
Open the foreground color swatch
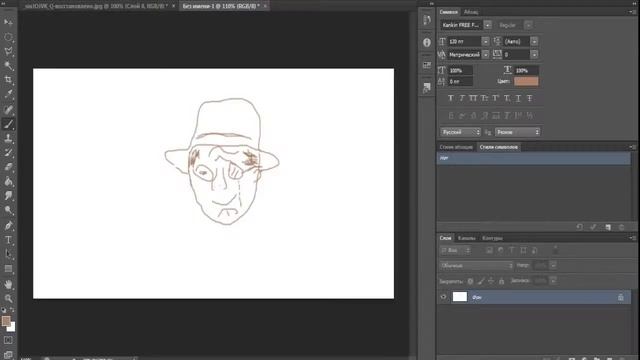tap(6, 321)
